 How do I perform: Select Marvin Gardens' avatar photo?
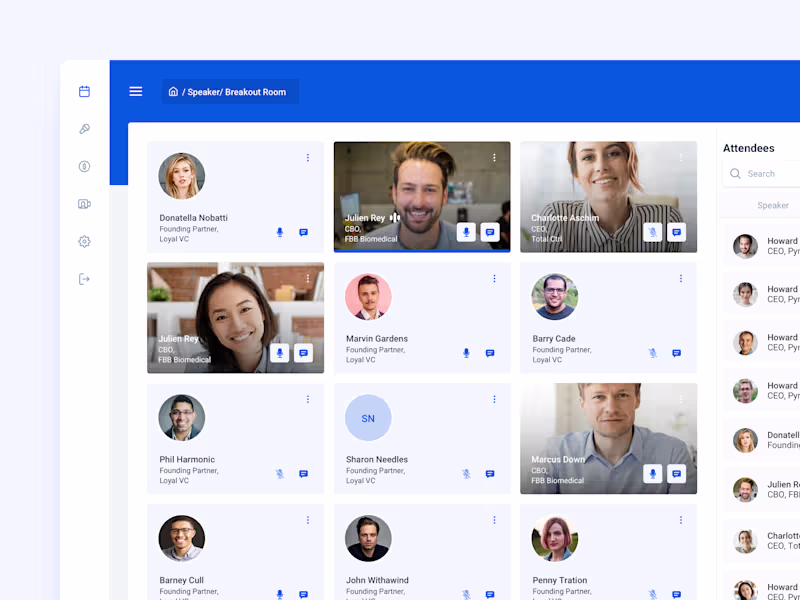[368, 297]
